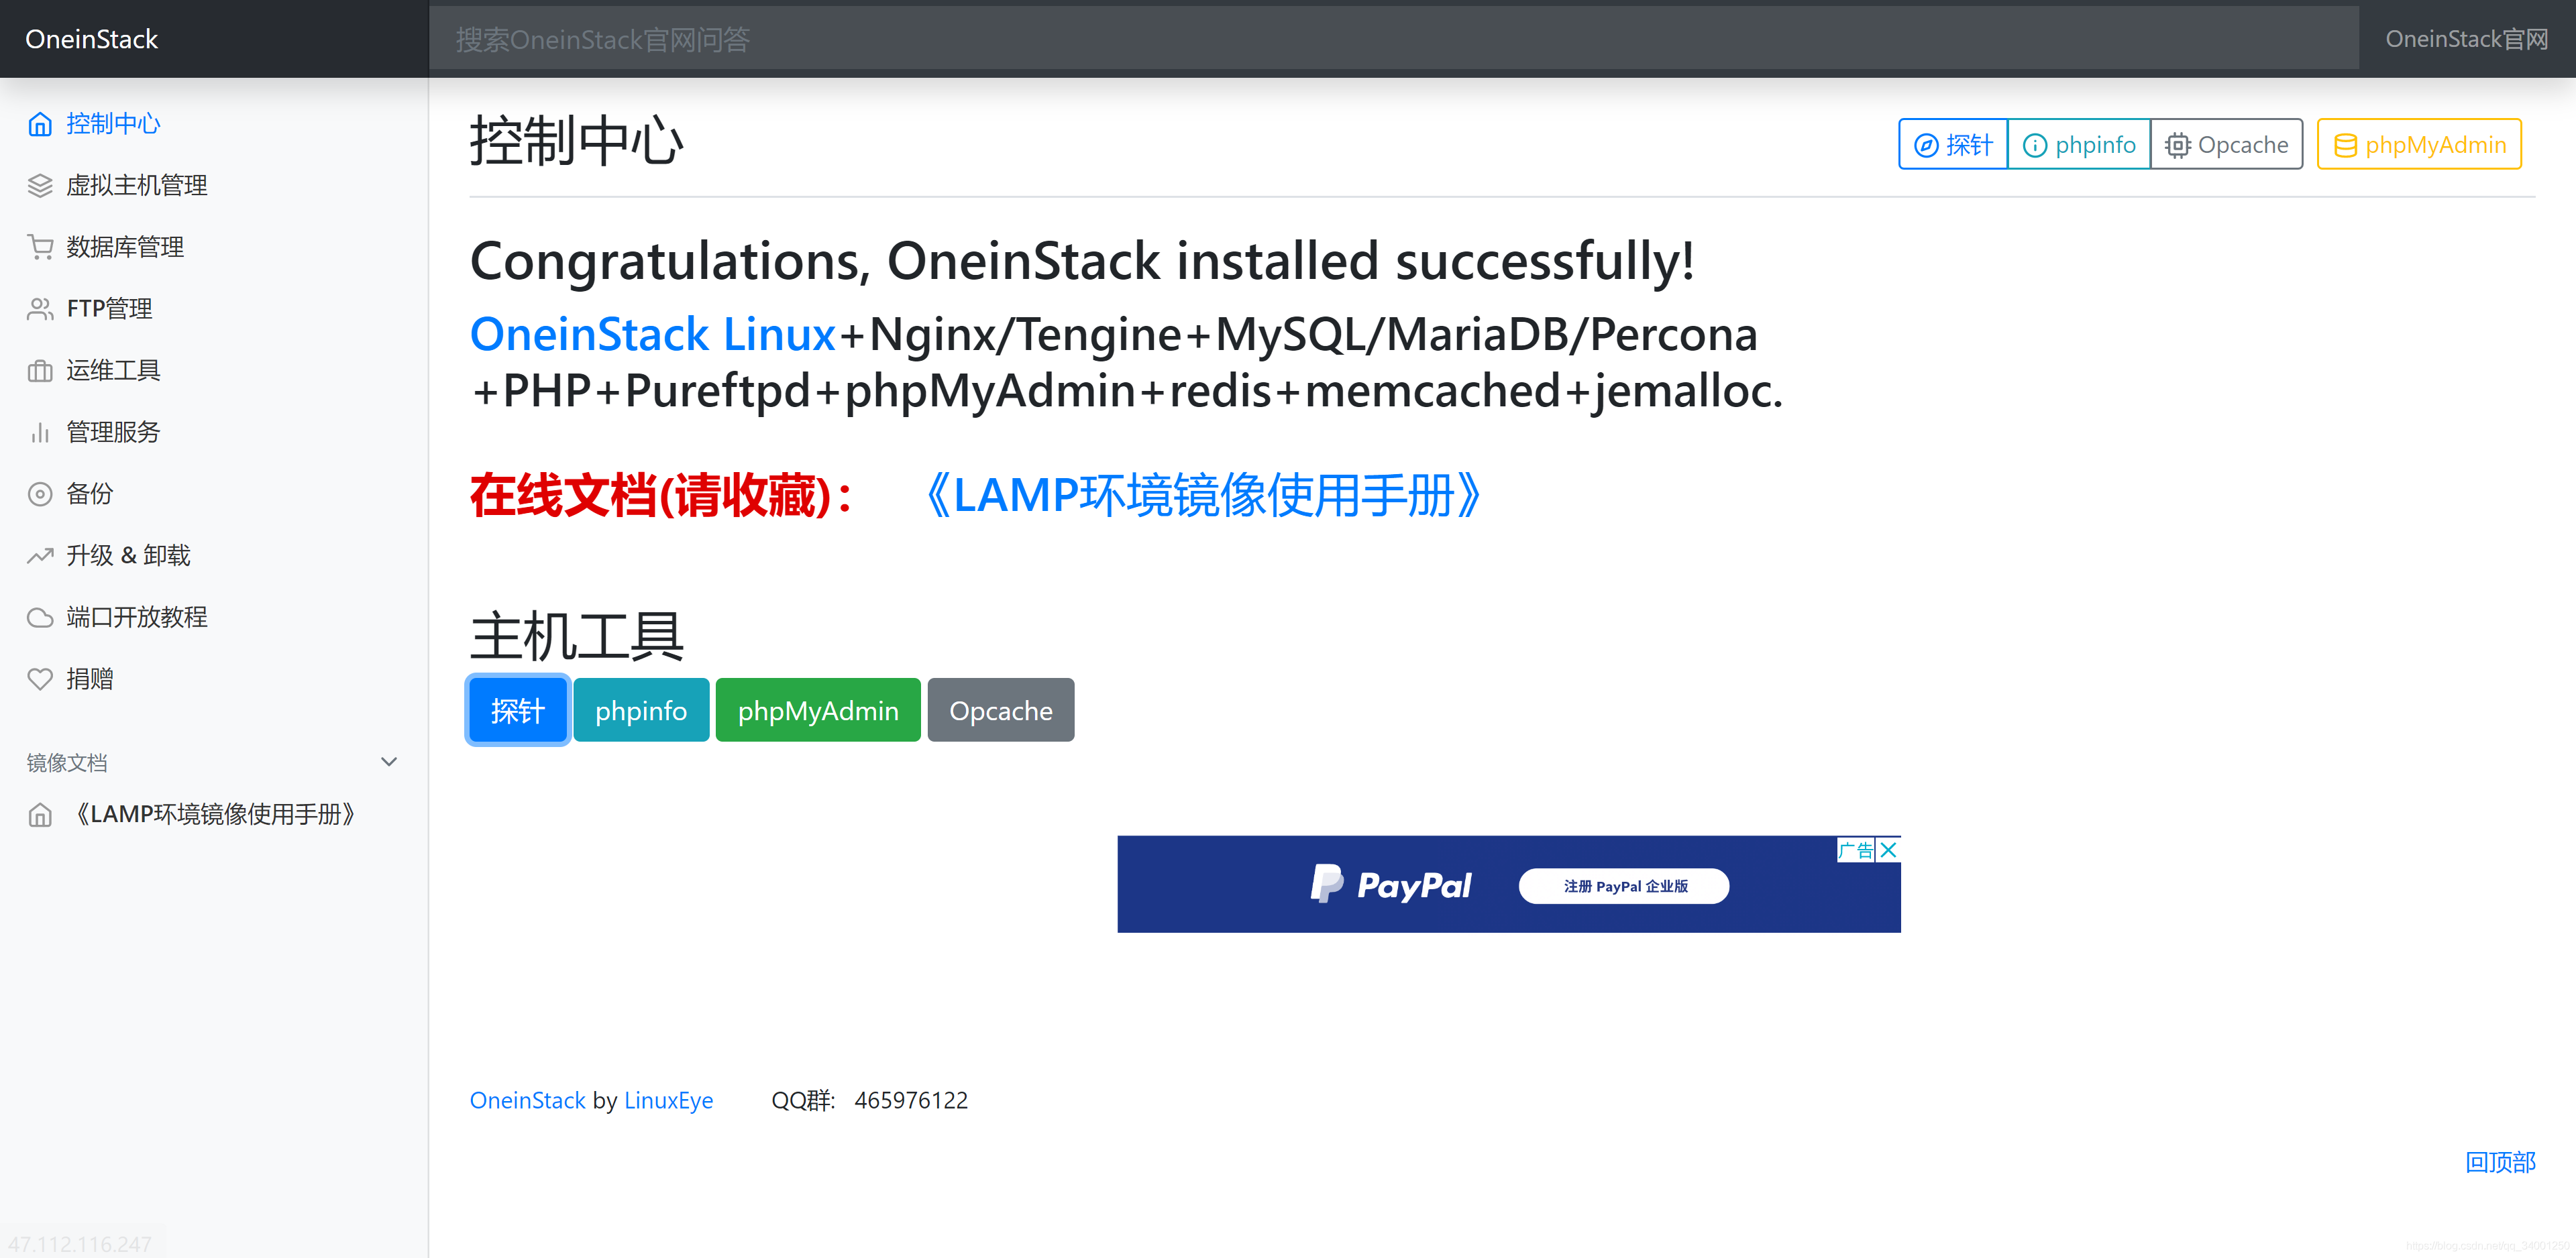Click the home icon beside the sidebar LAMP manual
2576x1258 pixels.
pyautogui.click(x=40, y=815)
